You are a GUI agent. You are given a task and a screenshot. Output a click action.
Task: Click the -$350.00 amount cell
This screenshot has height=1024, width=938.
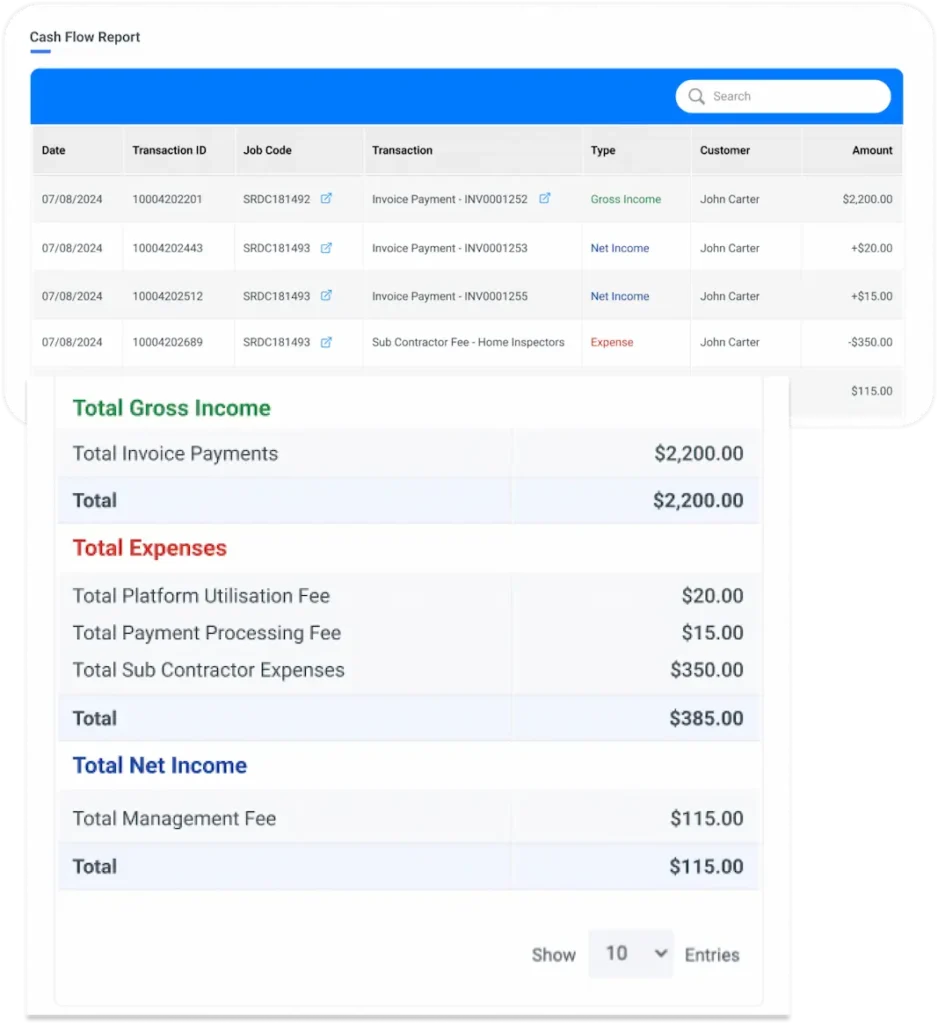pos(870,342)
